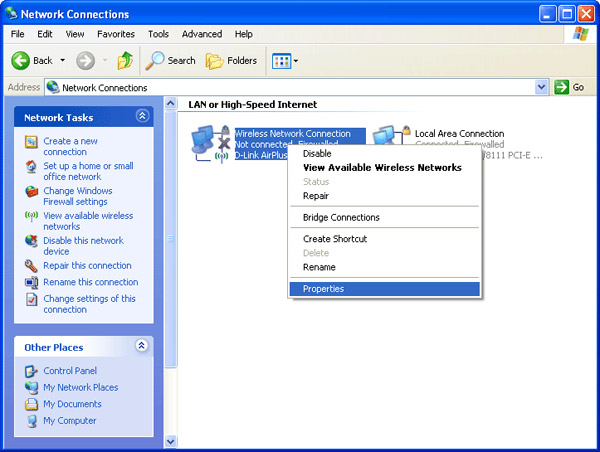This screenshot has width=600, height=452.
Task: Click the Up folder toolbar icon
Action: tap(125, 61)
